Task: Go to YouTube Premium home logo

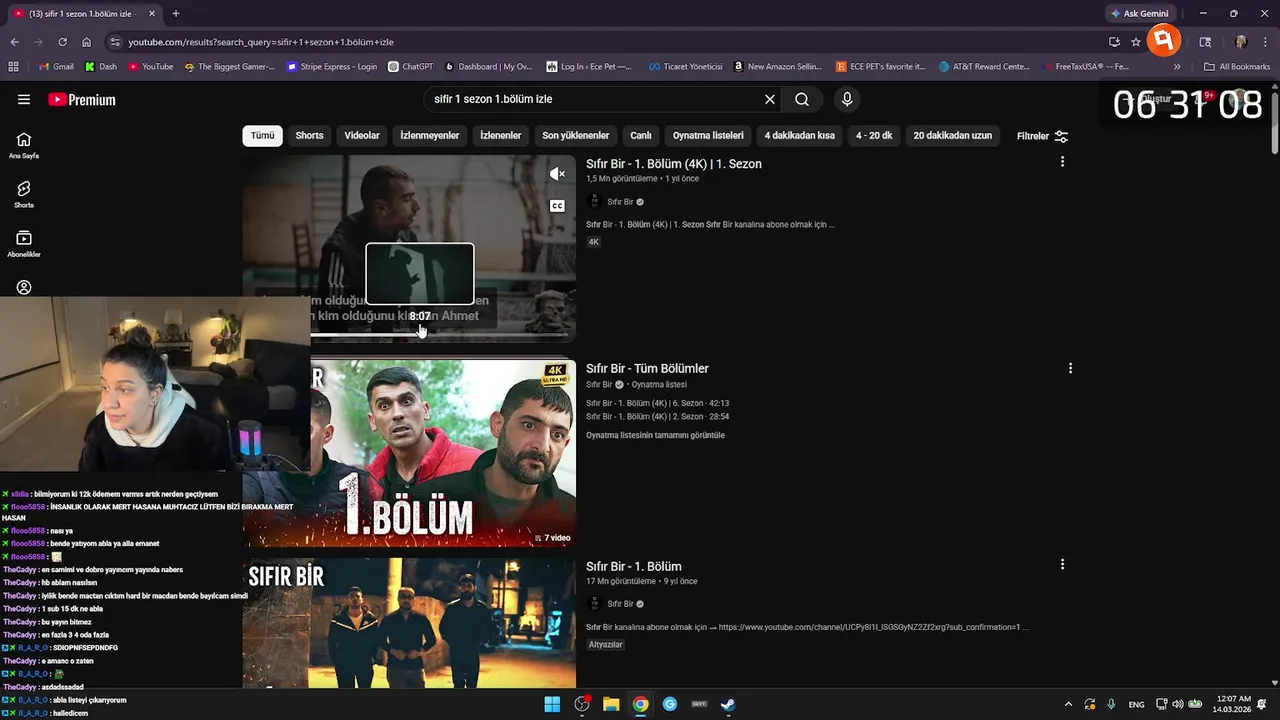Action: (x=82, y=99)
